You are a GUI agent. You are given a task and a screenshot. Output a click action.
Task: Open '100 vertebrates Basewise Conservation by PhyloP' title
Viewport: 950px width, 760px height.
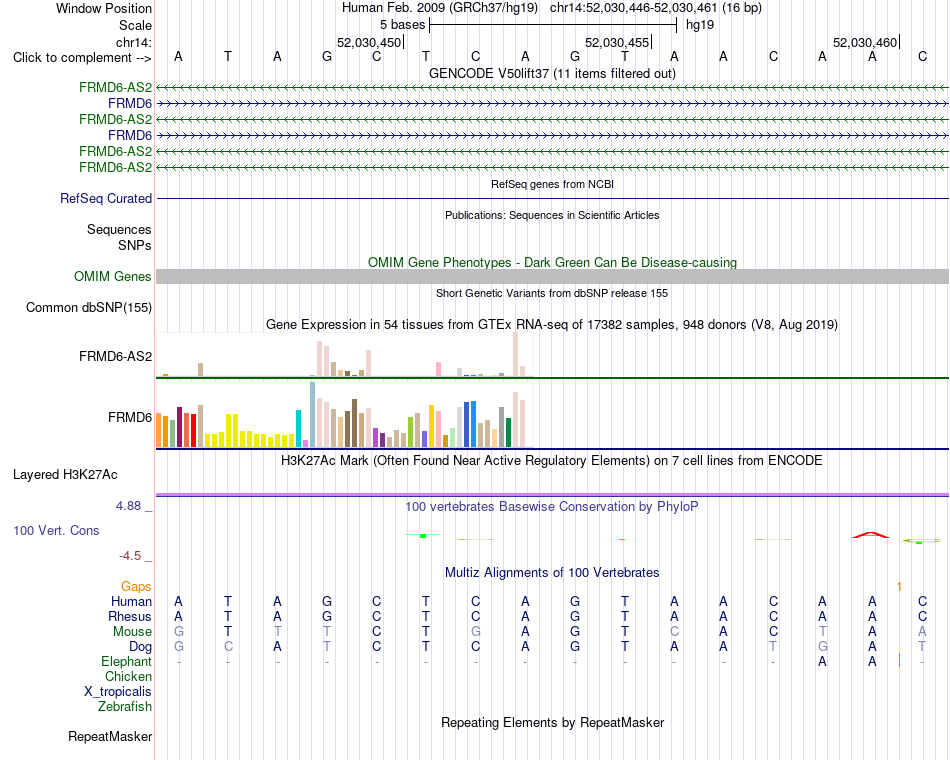(552, 507)
